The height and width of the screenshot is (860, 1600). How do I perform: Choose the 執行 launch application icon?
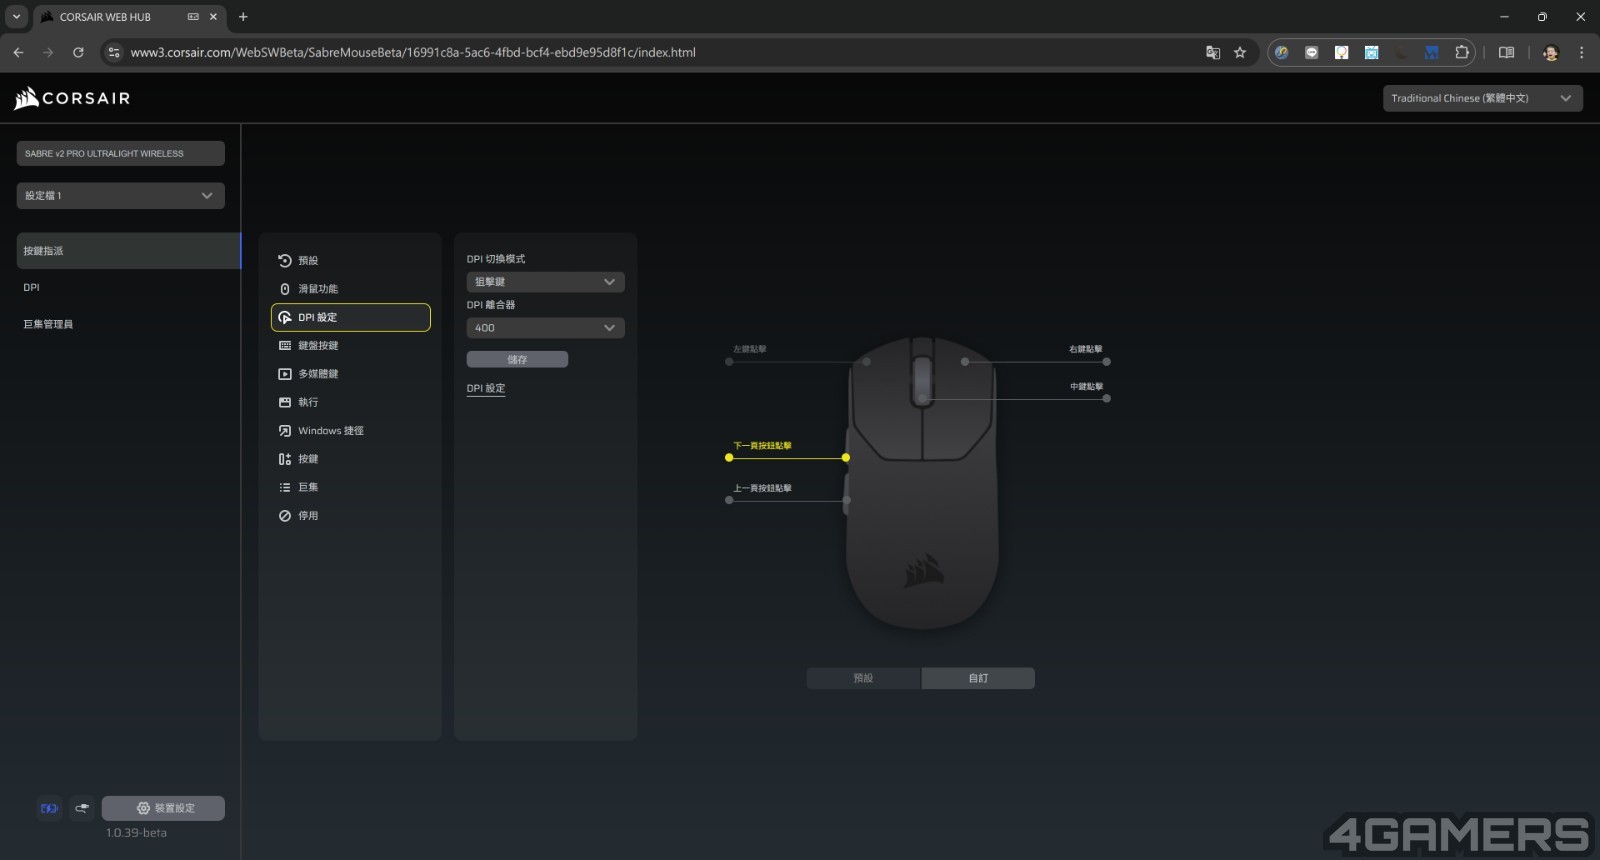(285, 402)
